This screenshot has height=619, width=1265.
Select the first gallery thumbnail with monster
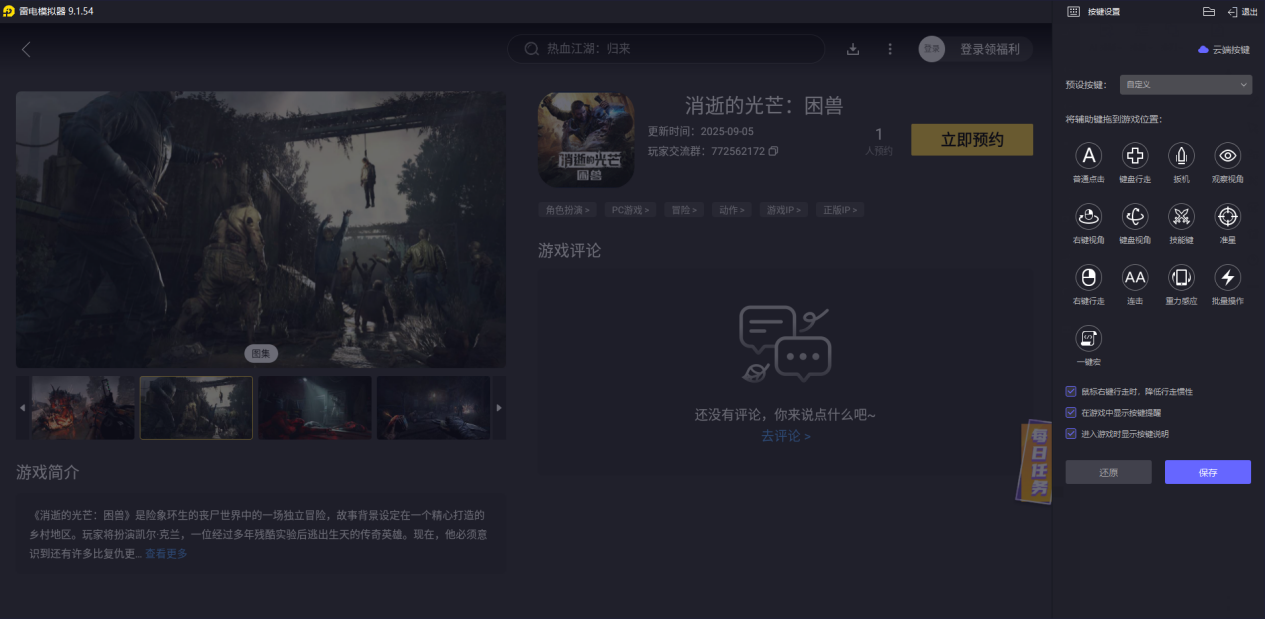(x=83, y=408)
